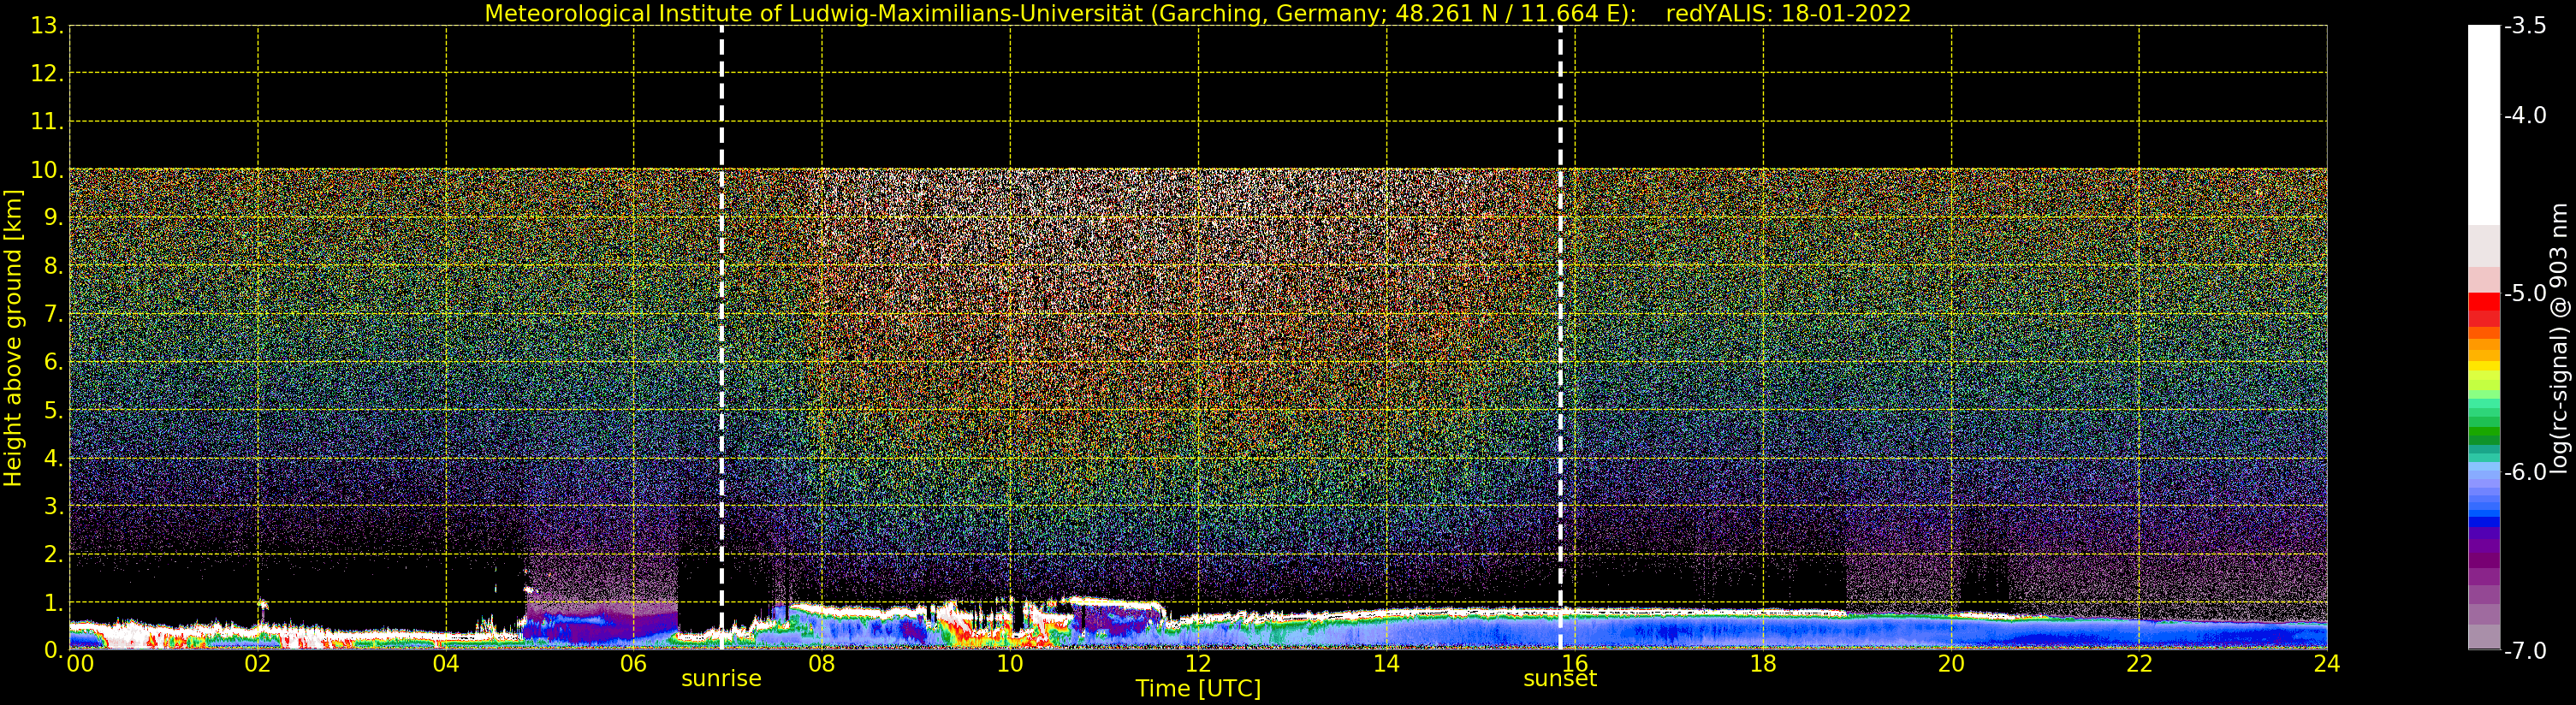Image resolution: width=2576 pixels, height=705 pixels.
Task: Click the '00' tick on the time axis
Action: (80, 663)
